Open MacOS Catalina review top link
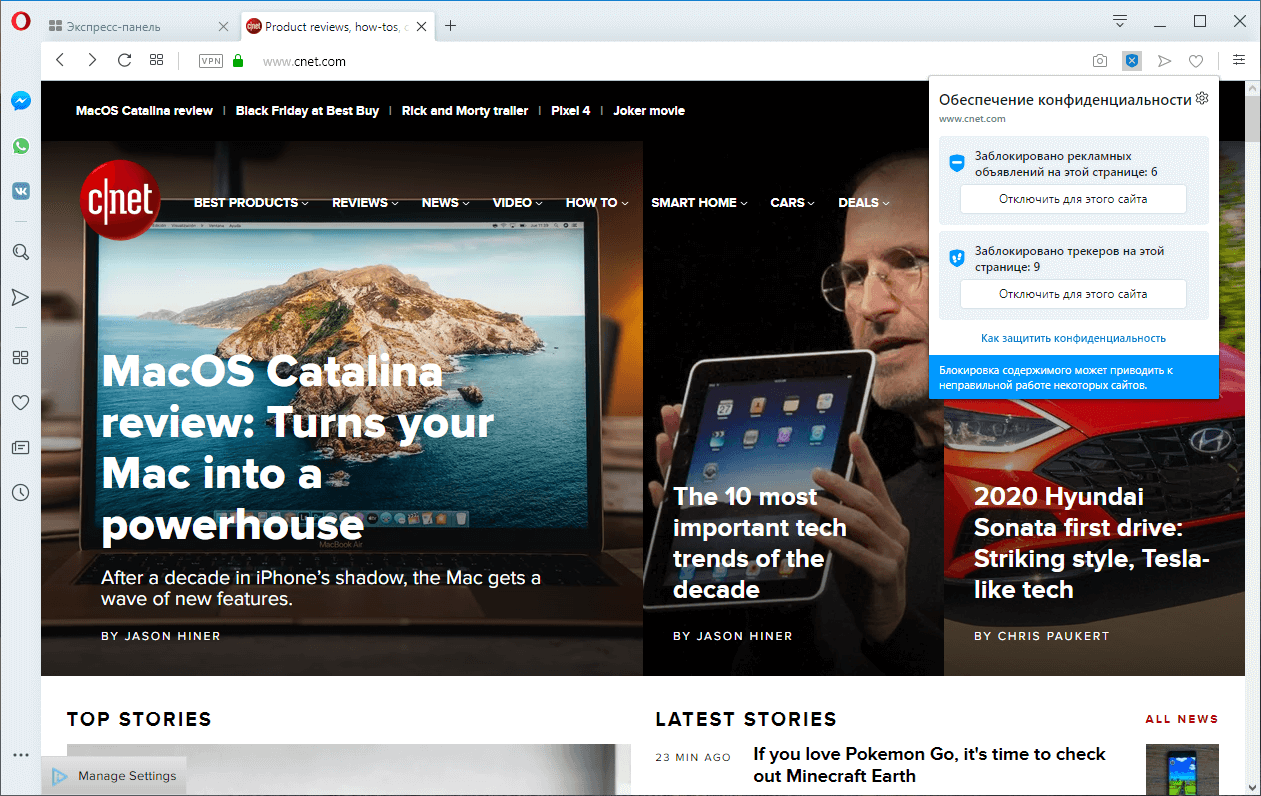Image resolution: width=1261 pixels, height=796 pixels. click(144, 111)
